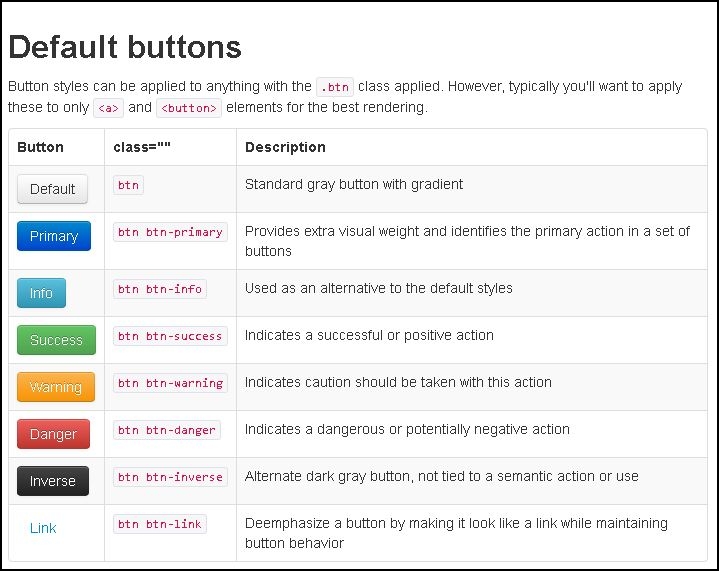Click the 'Default buttons' heading
719x571 pixels.
pos(125,47)
